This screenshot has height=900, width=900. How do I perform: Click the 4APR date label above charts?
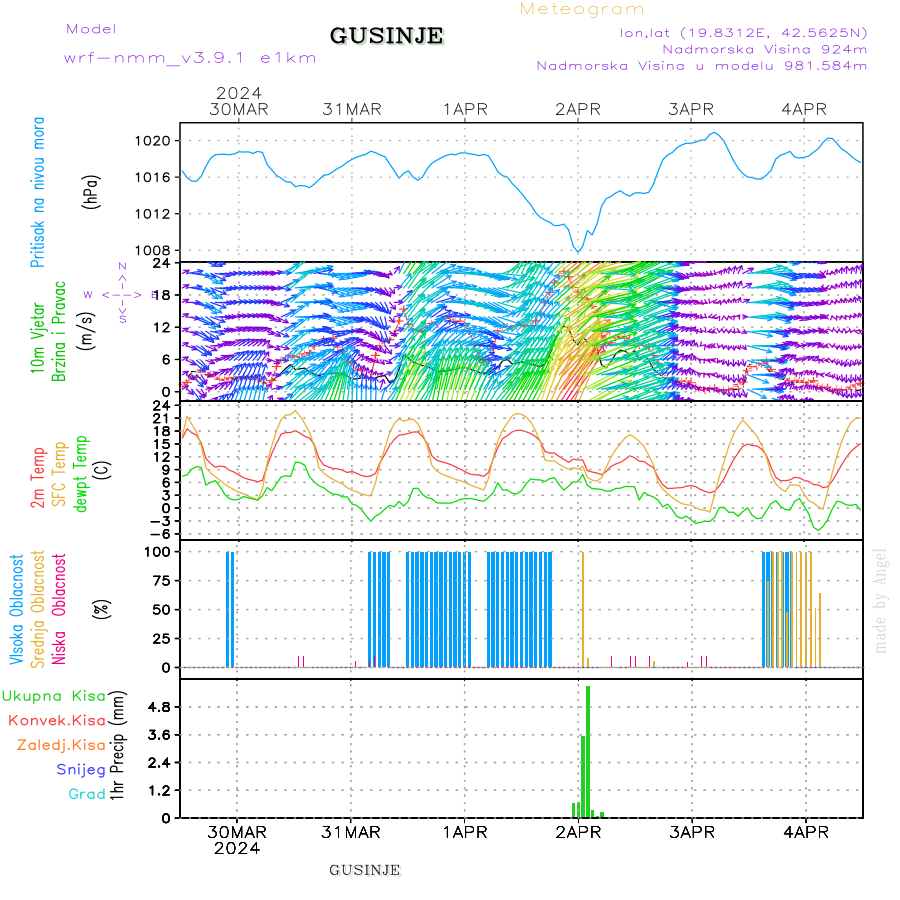tap(804, 109)
